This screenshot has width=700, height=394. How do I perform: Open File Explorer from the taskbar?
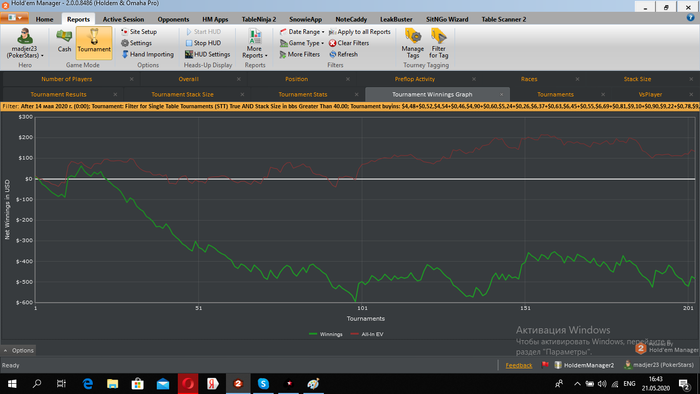point(112,383)
